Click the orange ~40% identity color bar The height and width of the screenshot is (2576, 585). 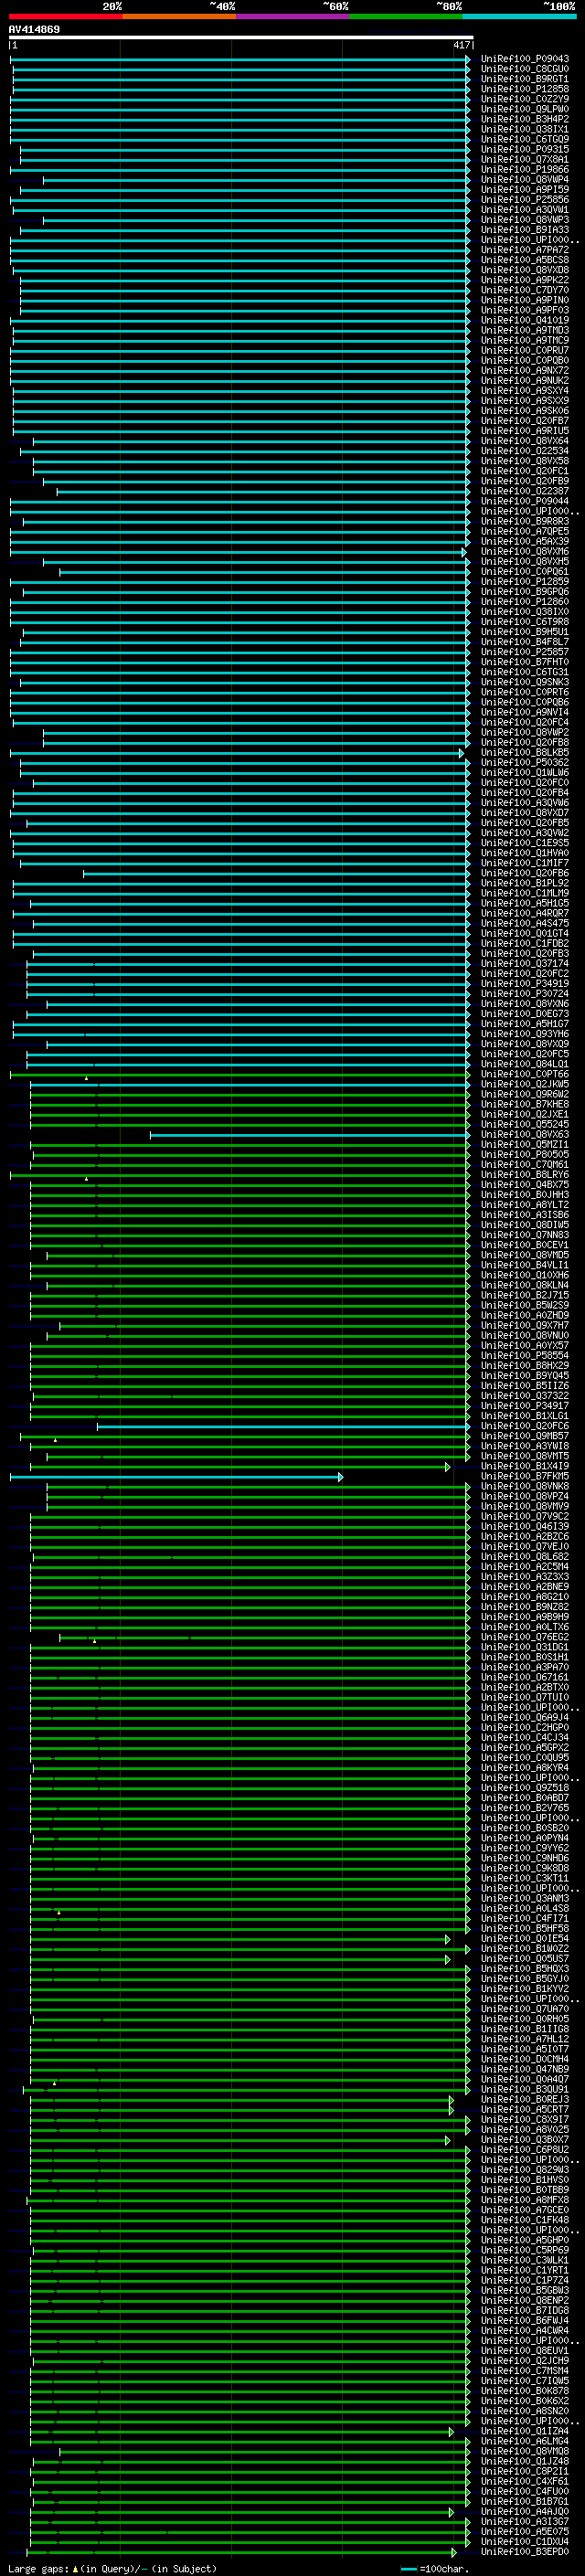[179, 16]
